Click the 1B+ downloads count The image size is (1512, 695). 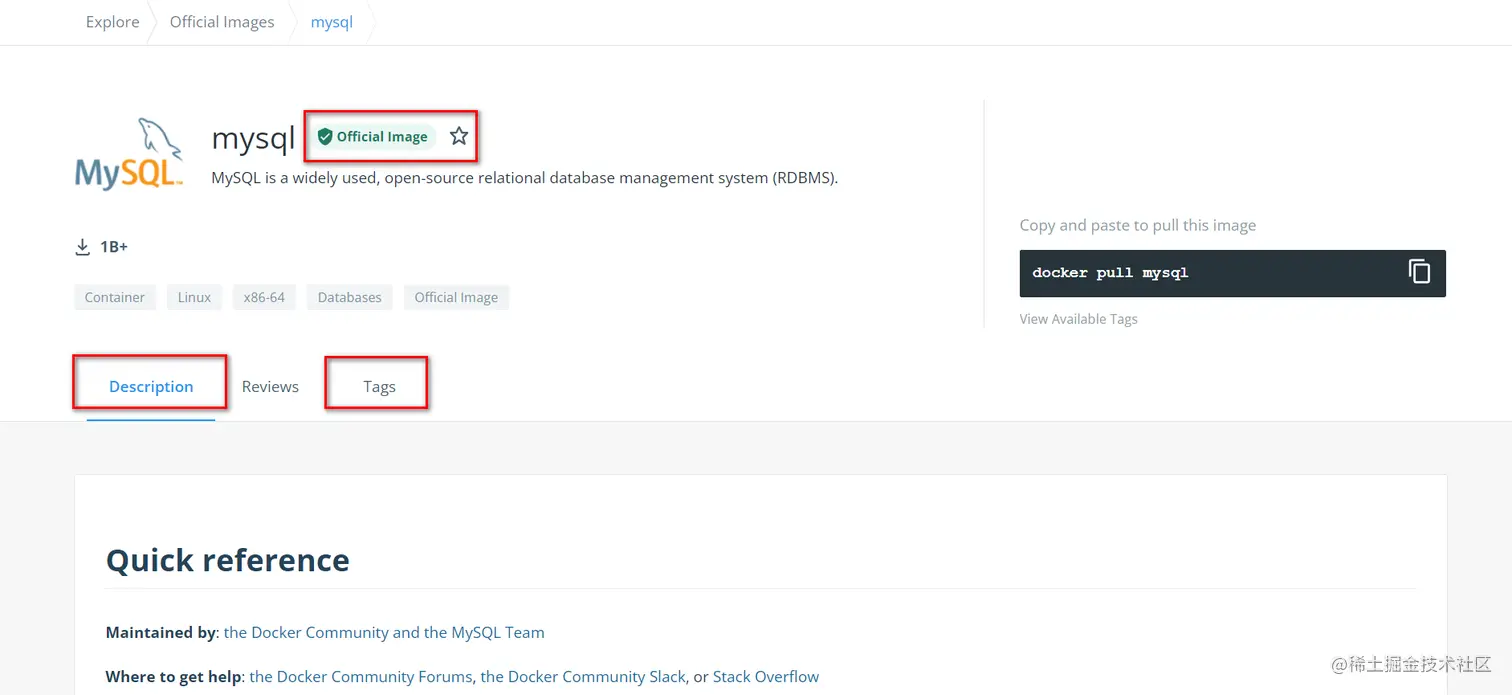point(114,246)
